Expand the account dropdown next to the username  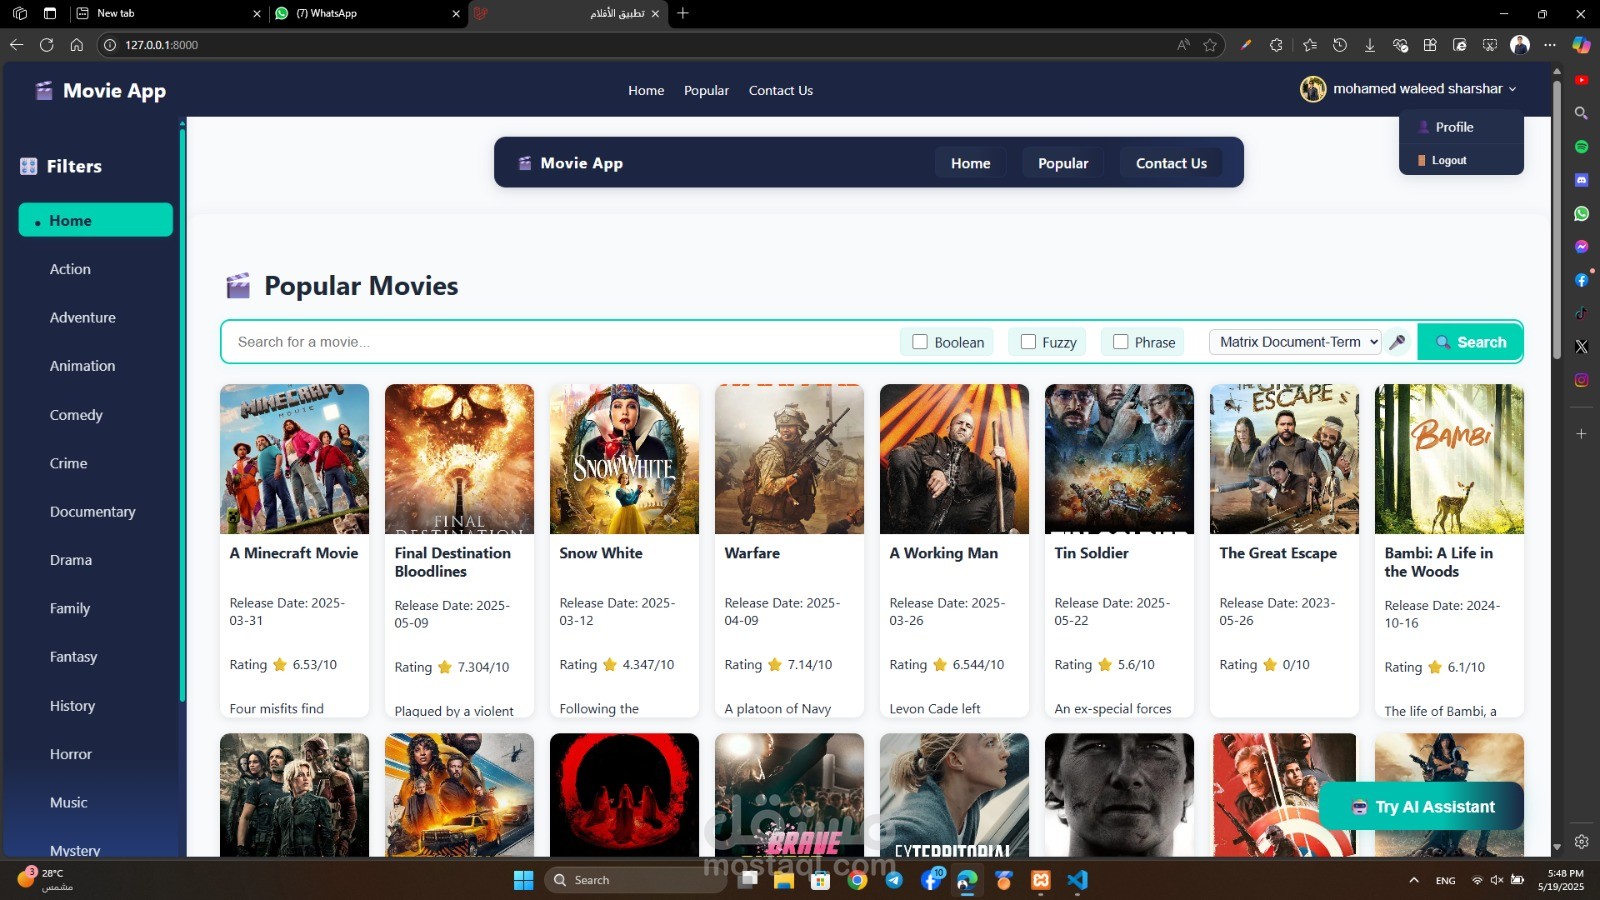click(x=1514, y=89)
